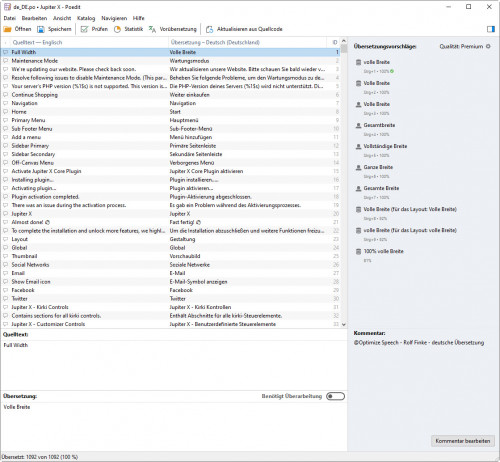The image size is (500, 462).
Task: Toggle the sidebar panel icon at toolbar right
Action: (491, 29)
